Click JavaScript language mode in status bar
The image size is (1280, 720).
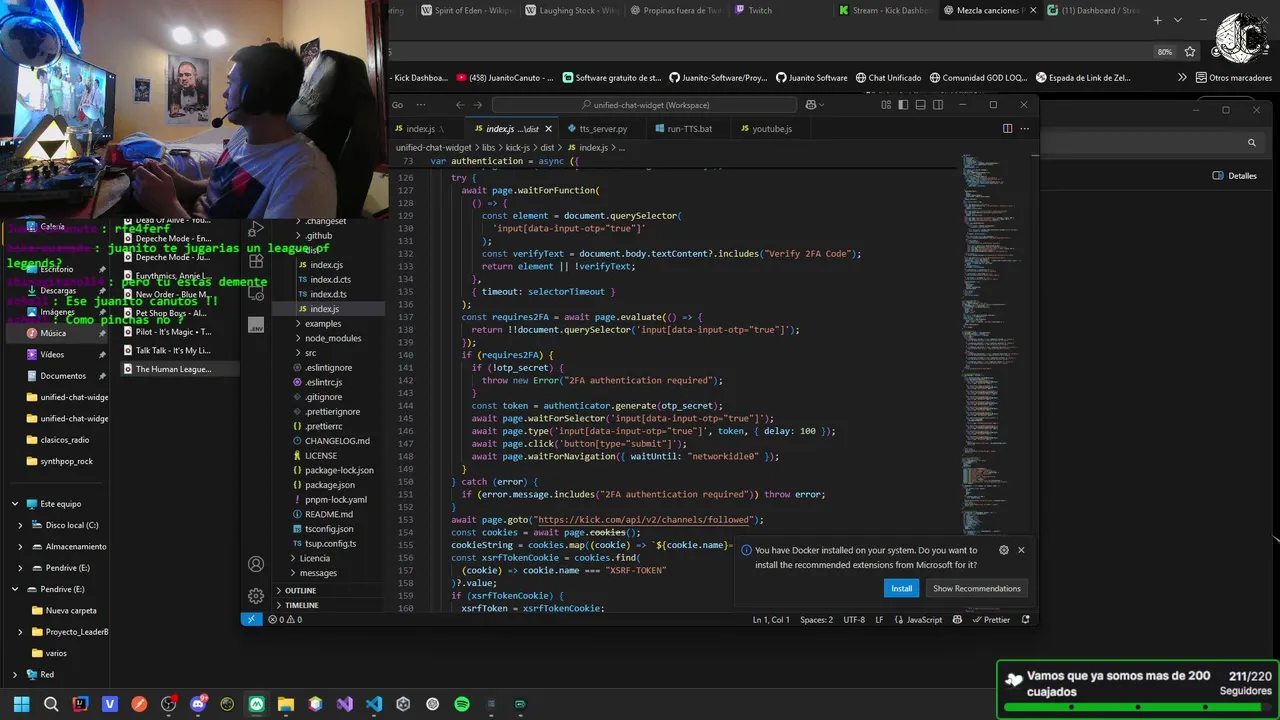click(x=918, y=619)
